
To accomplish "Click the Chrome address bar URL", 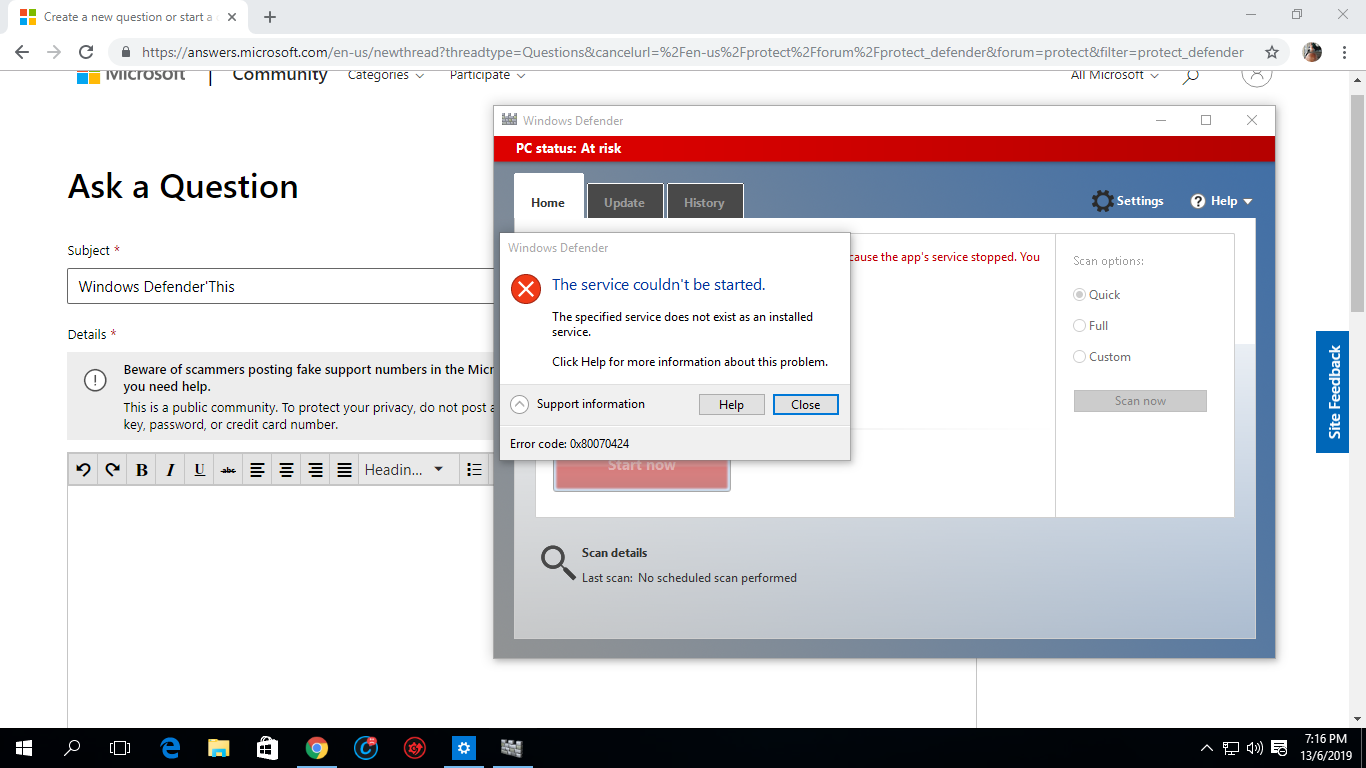I will tap(692, 52).
